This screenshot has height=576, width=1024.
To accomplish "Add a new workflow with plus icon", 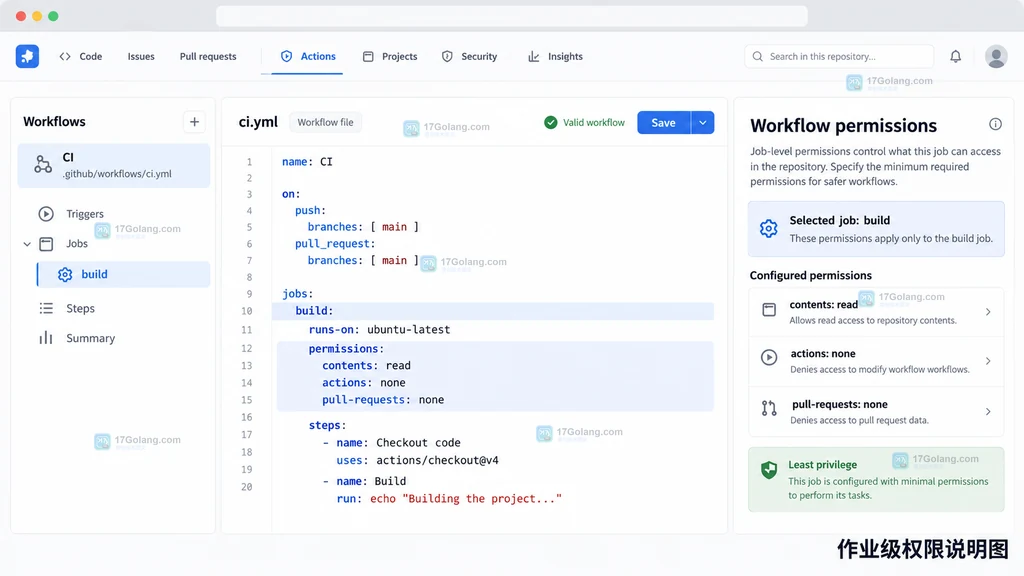I will tap(194, 122).
